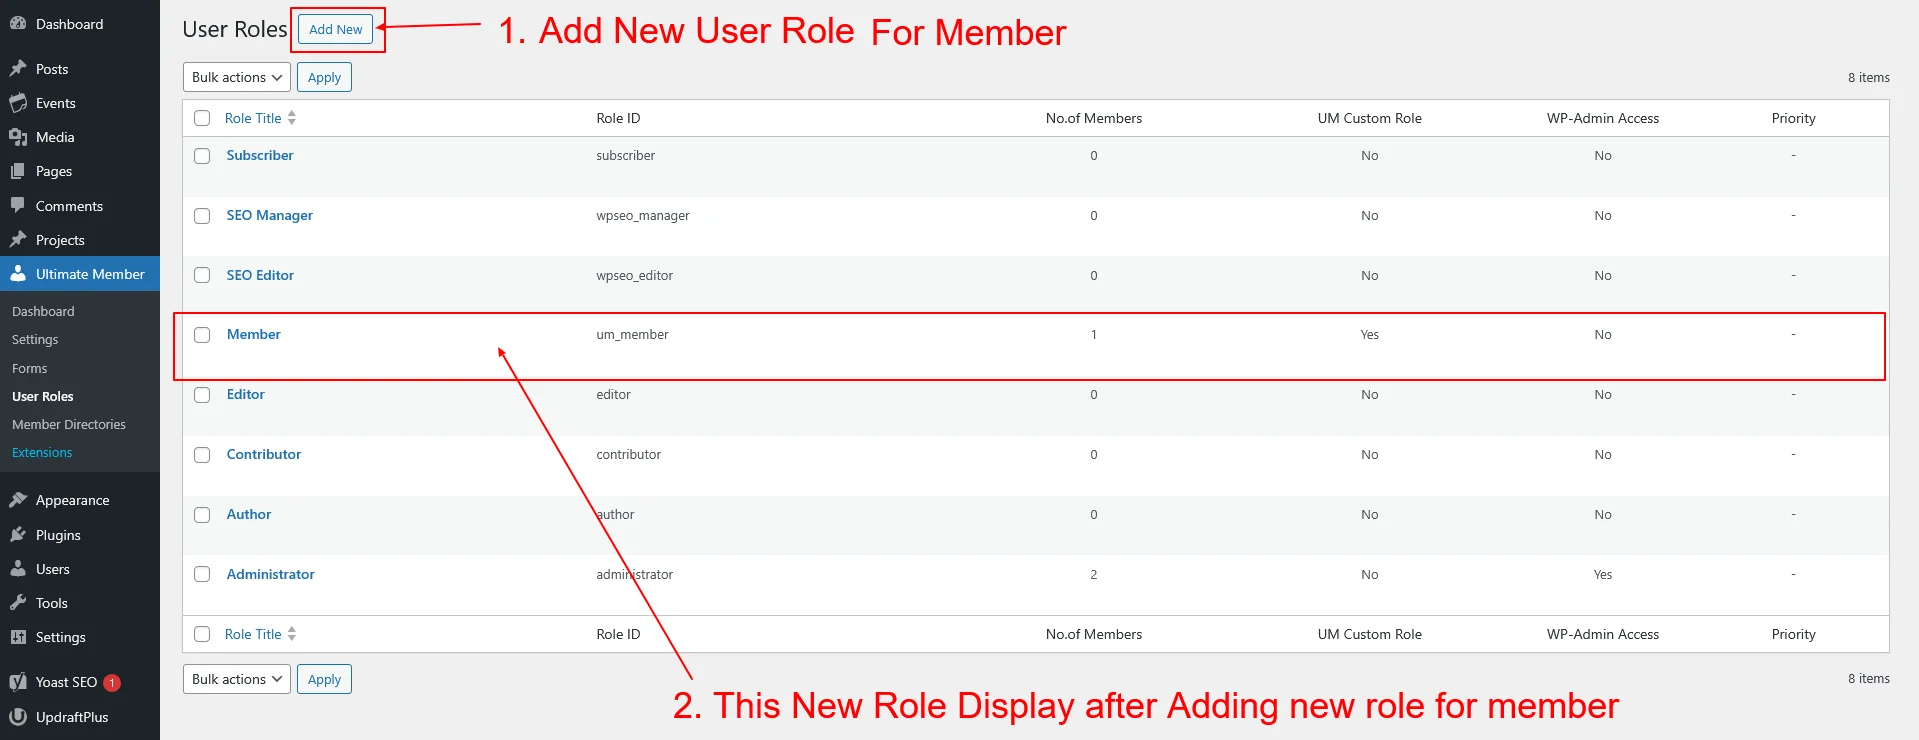Click the UM Custom Role column header
The width and height of the screenshot is (1919, 740).
(x=1369, y=118)
